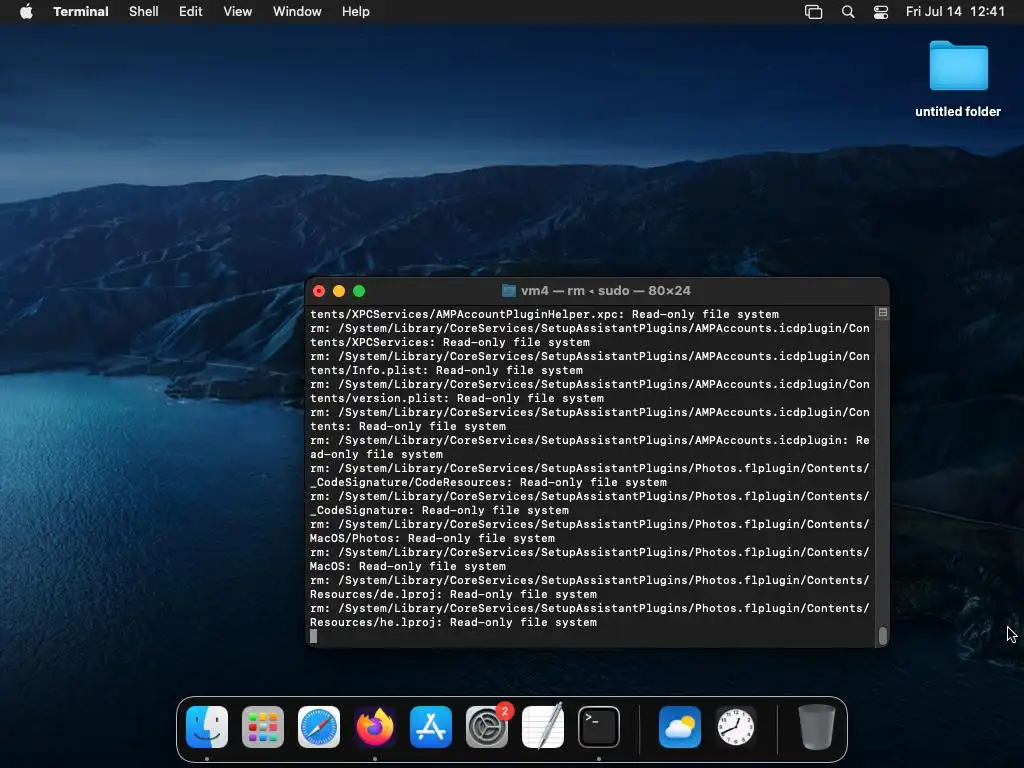Image resolution: width=1024 pixels, height=768 pixels.
Task: Click the Terminal cursor block on last line
Action: 313,636
